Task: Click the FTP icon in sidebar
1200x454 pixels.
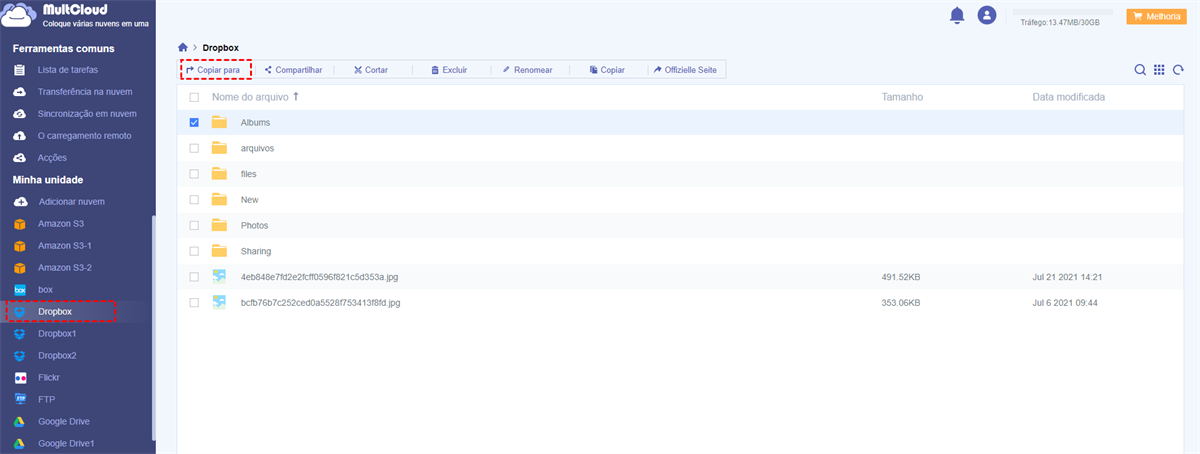Action: click(19, 400)
